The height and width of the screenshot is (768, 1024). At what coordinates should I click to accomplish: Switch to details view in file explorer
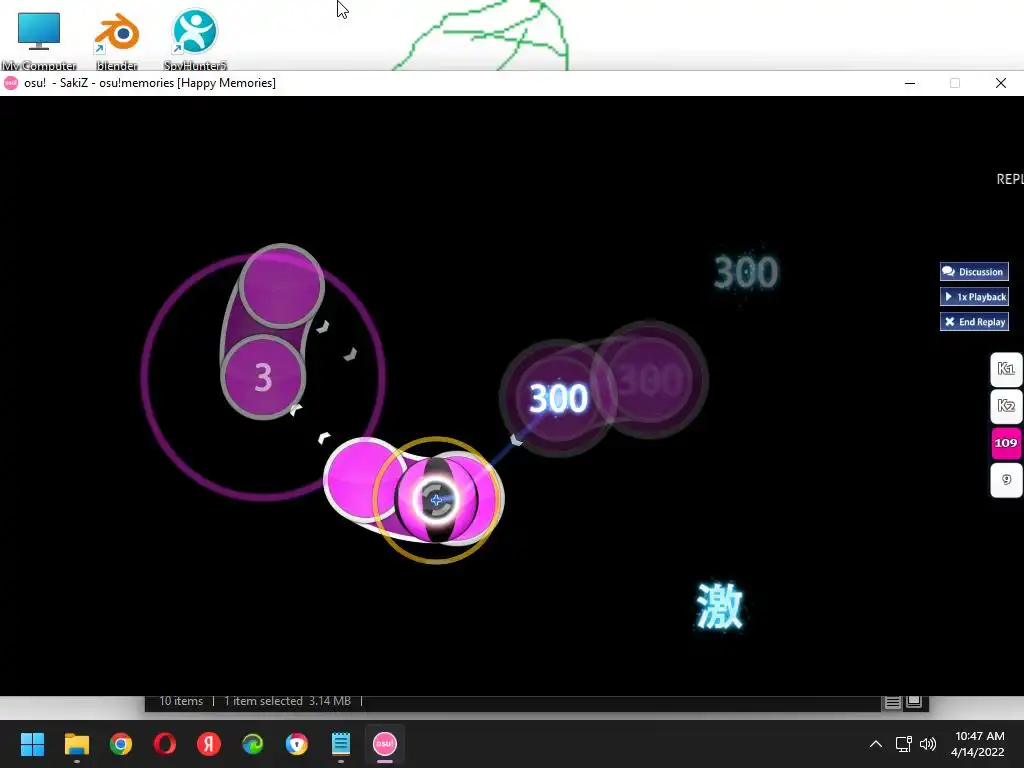[x=892, y=702]
